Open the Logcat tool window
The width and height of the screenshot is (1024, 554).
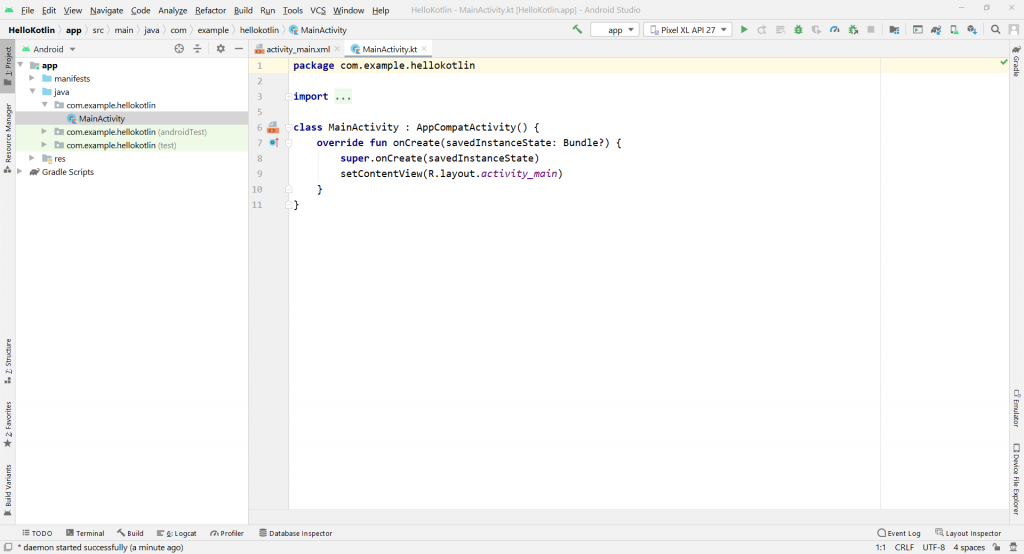coord(177,533)
